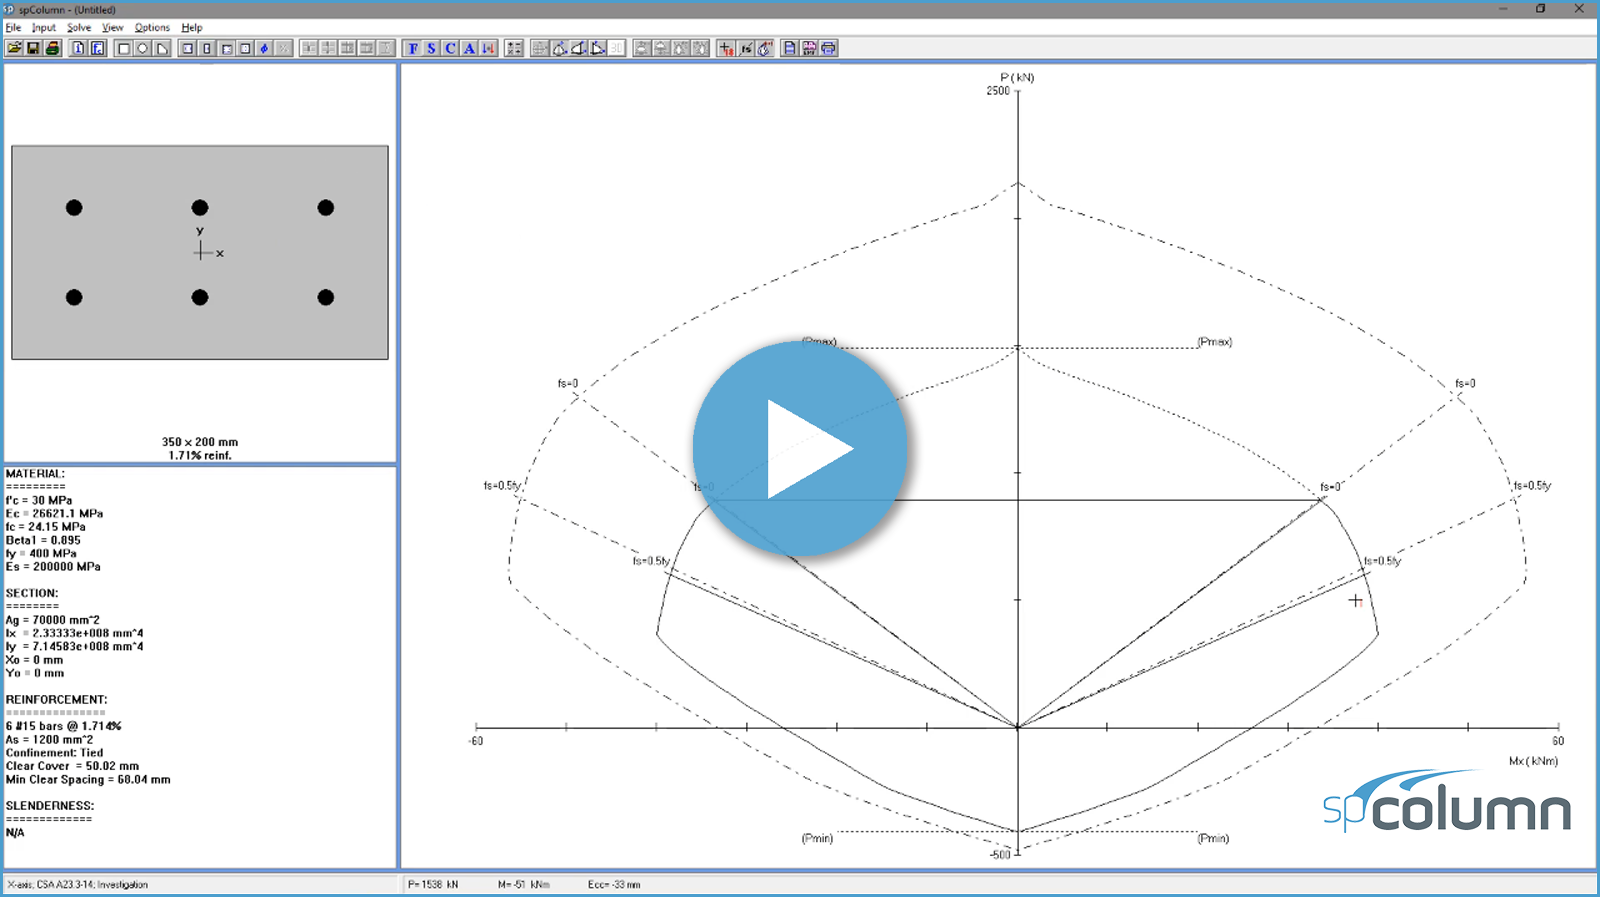This screenshot has height=897, width=1600.
Task: Click the 'Ecc= -33 mm' status bar value
Action: (x=614, y=885)
